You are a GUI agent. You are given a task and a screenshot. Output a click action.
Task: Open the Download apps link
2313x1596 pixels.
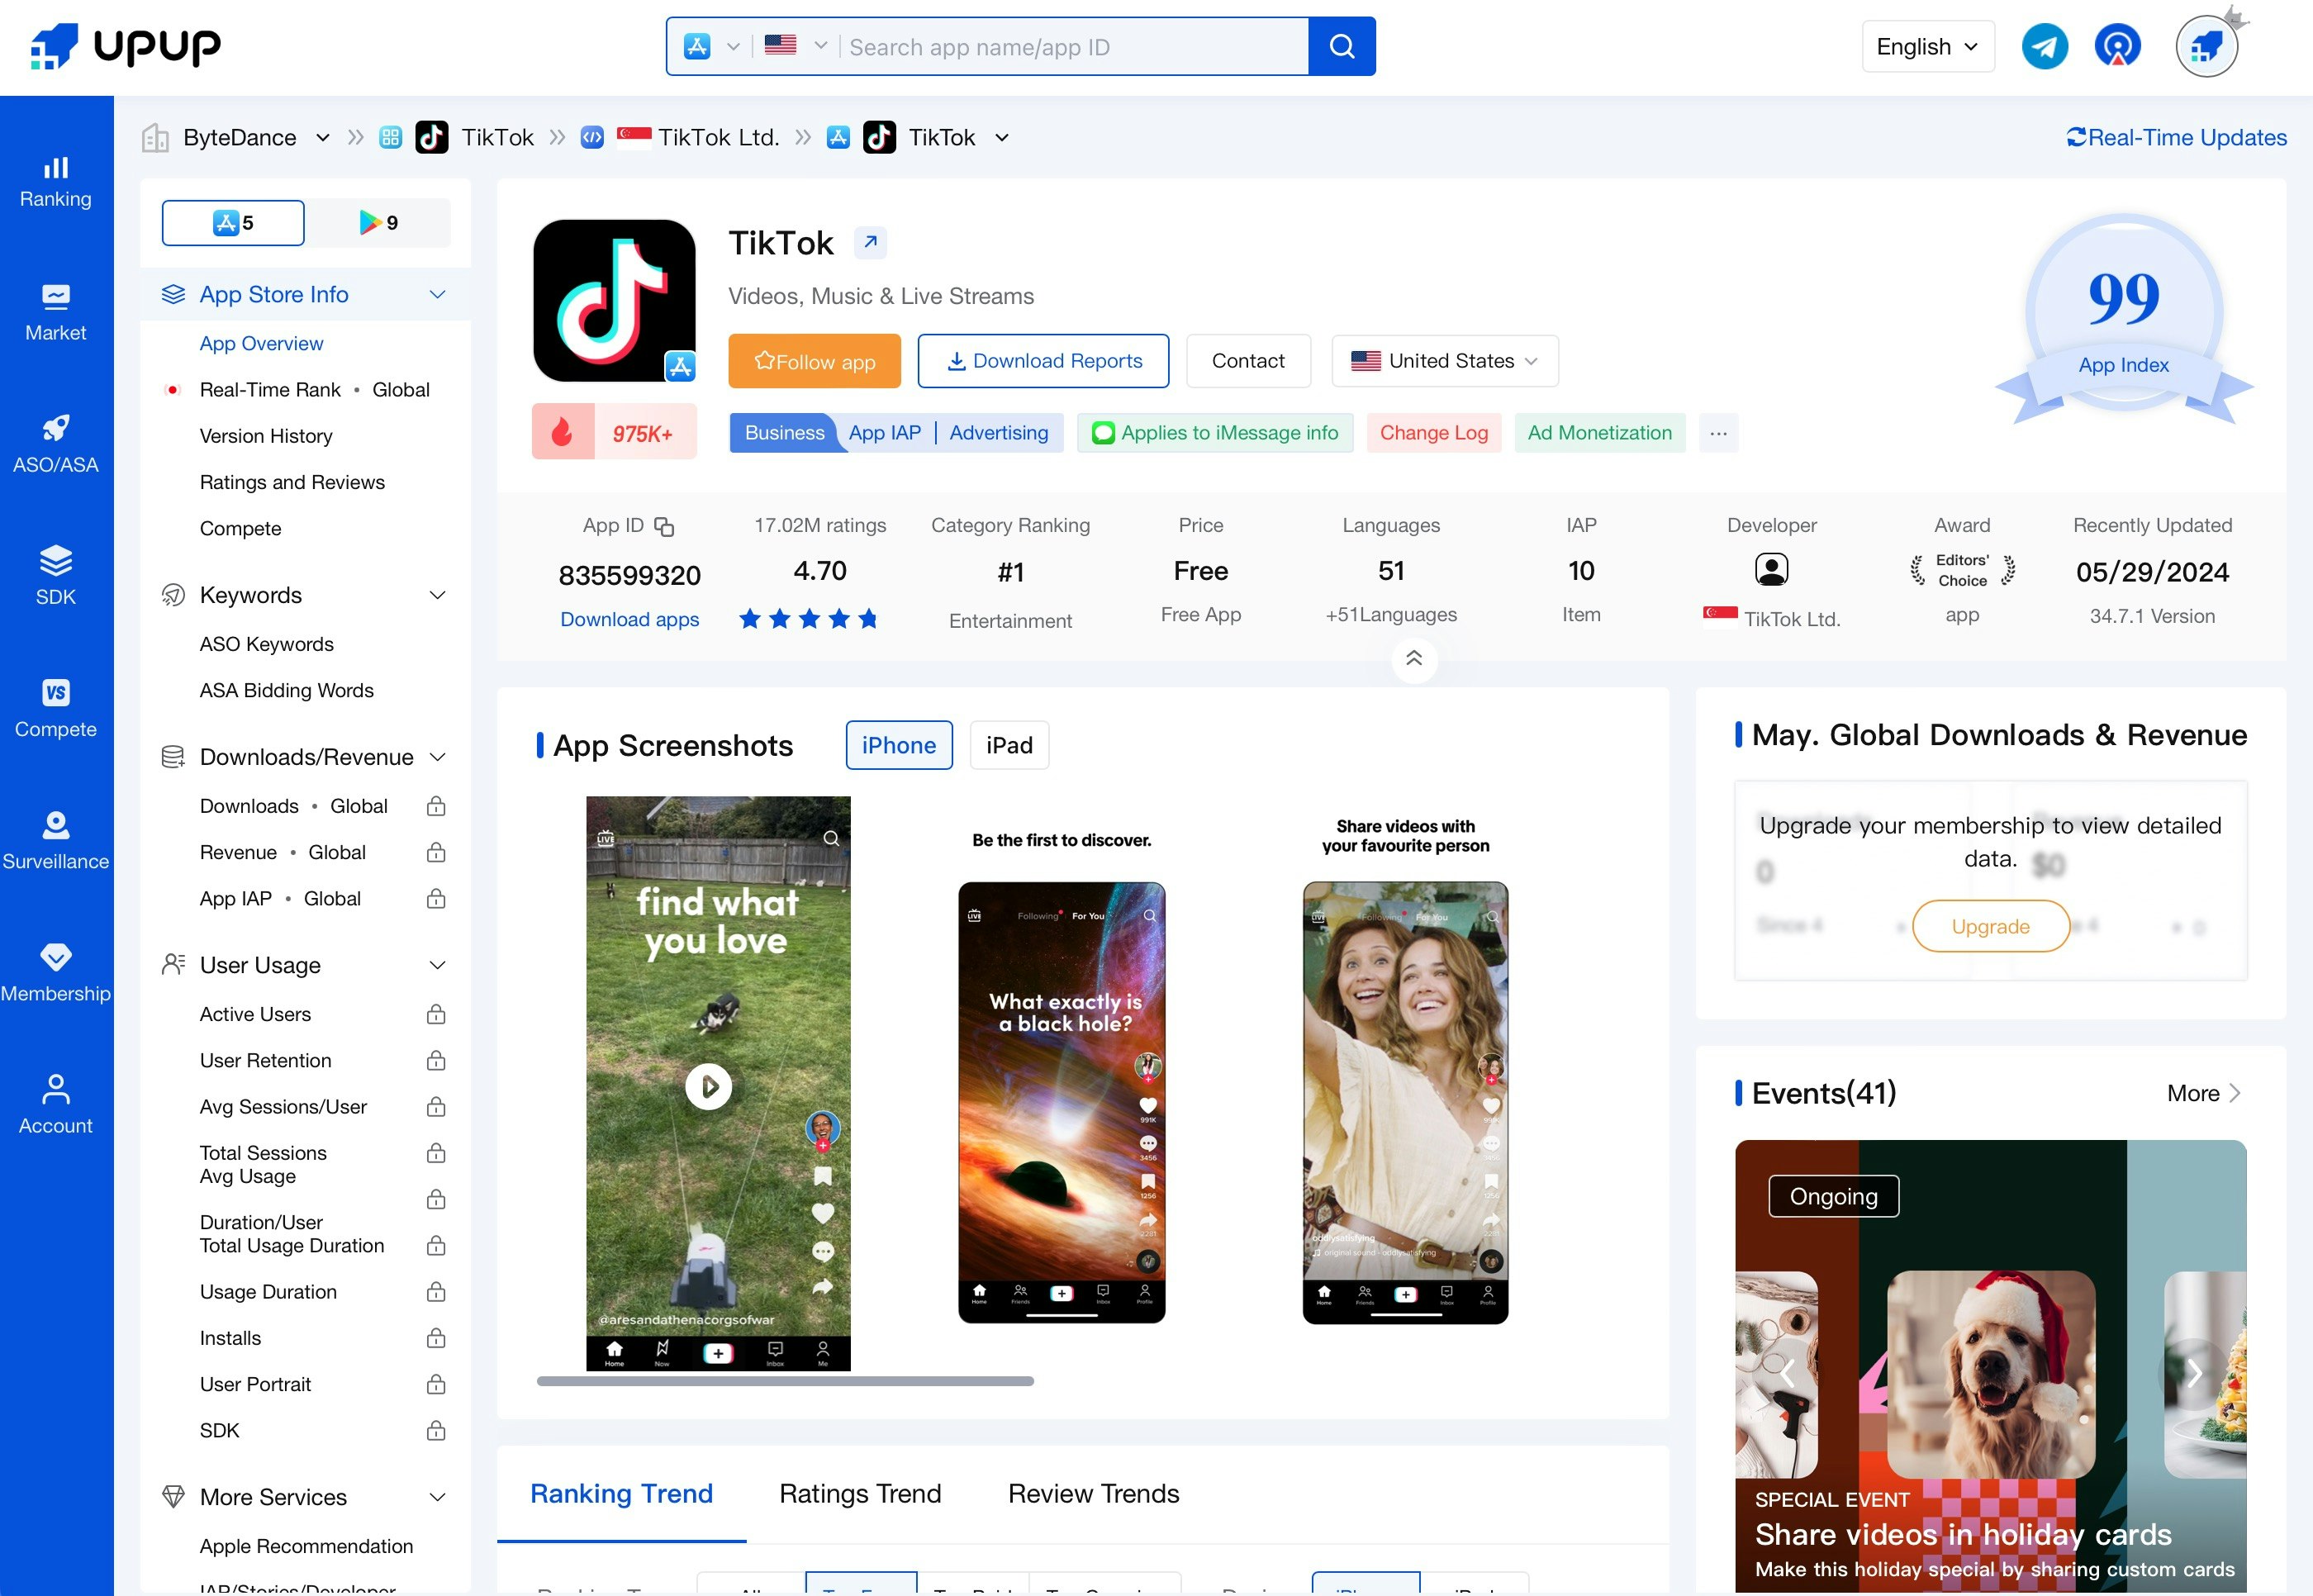629,619
